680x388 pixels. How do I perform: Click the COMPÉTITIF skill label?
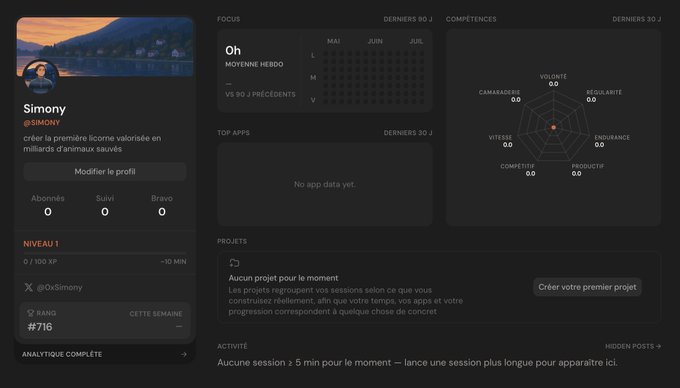(x=517, y=166)
